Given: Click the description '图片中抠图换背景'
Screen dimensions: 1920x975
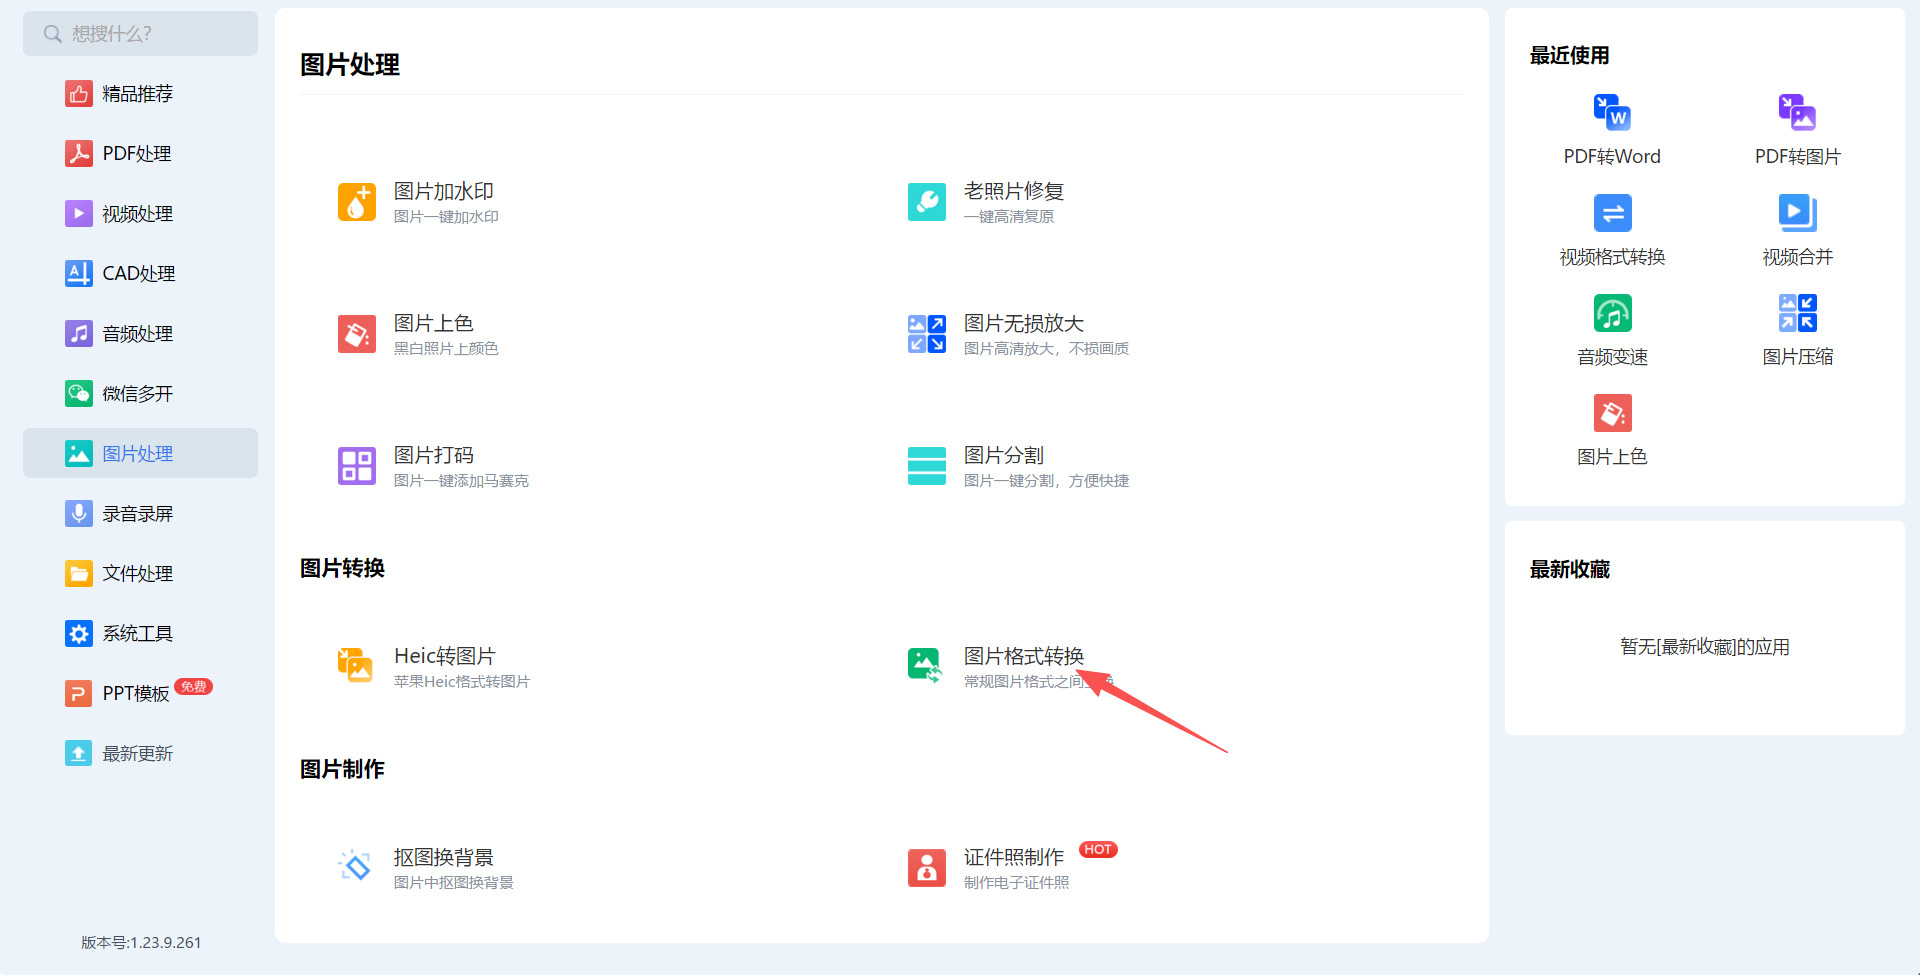Looking at the screenshot, I should 454,882.
